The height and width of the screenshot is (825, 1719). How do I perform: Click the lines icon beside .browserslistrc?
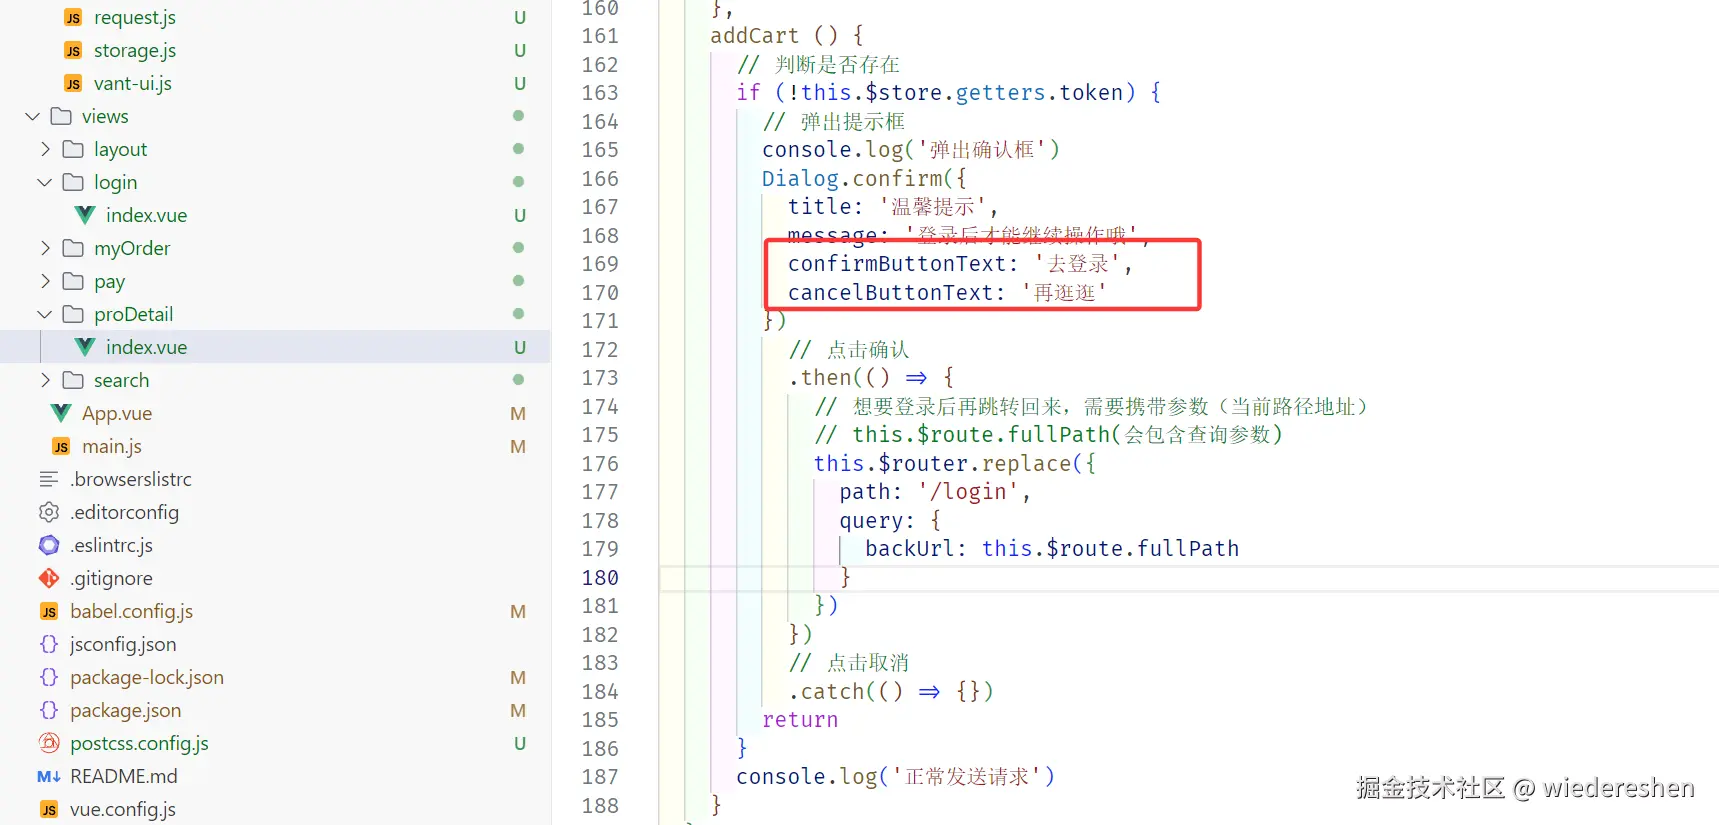point(49,479)
